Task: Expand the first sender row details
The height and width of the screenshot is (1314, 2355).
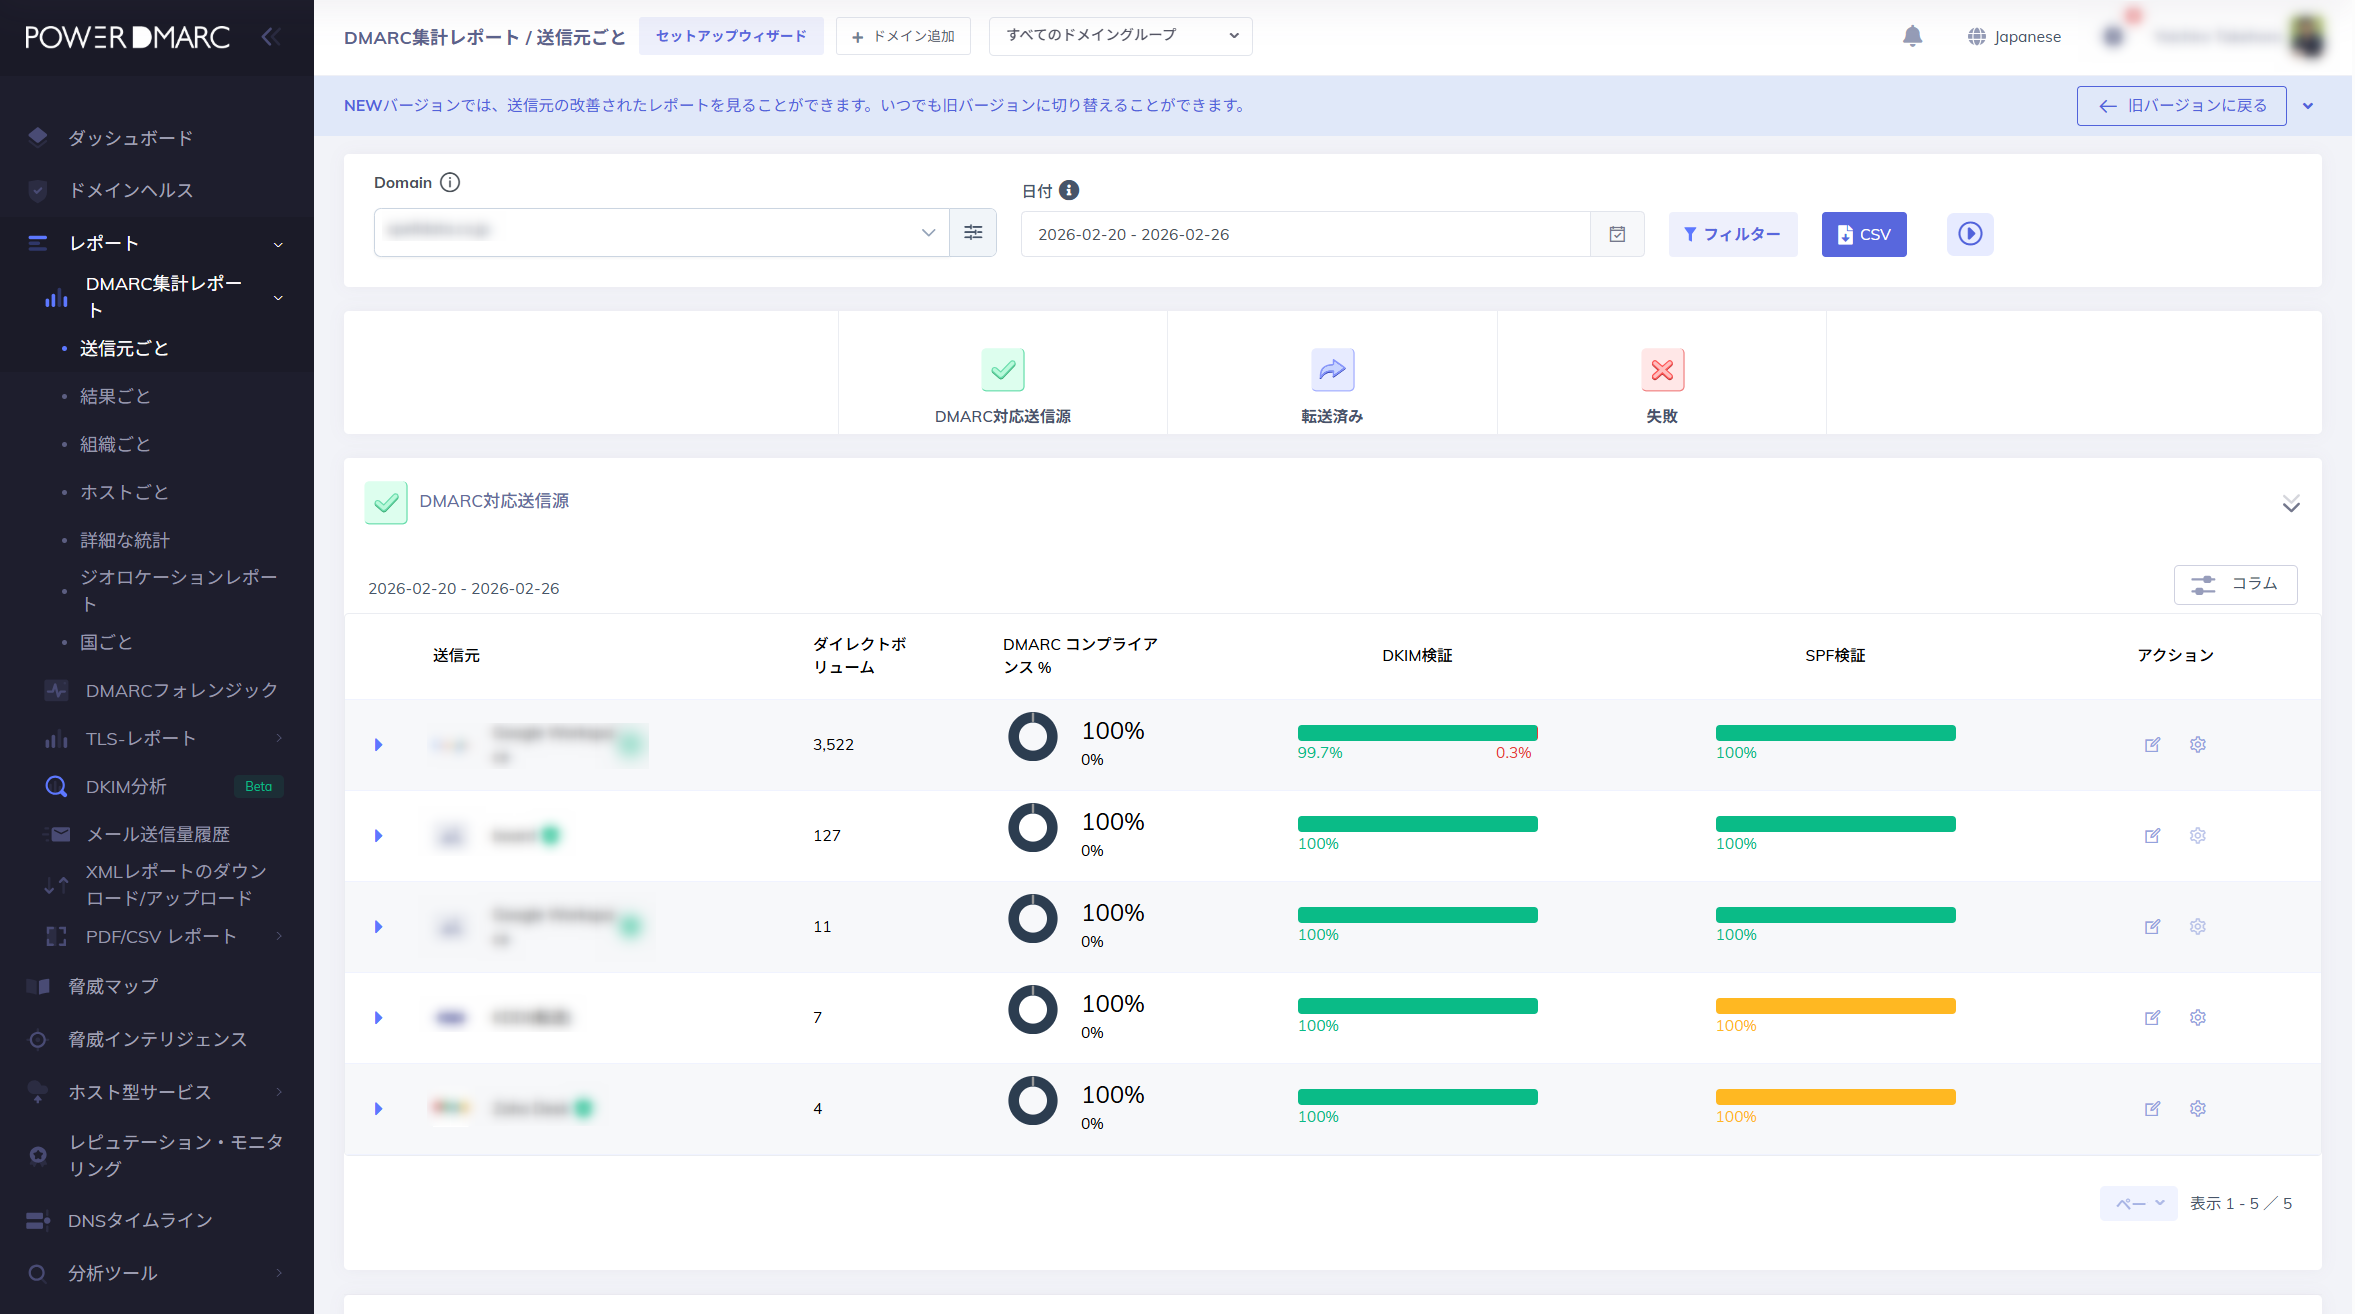Action: 378,744
